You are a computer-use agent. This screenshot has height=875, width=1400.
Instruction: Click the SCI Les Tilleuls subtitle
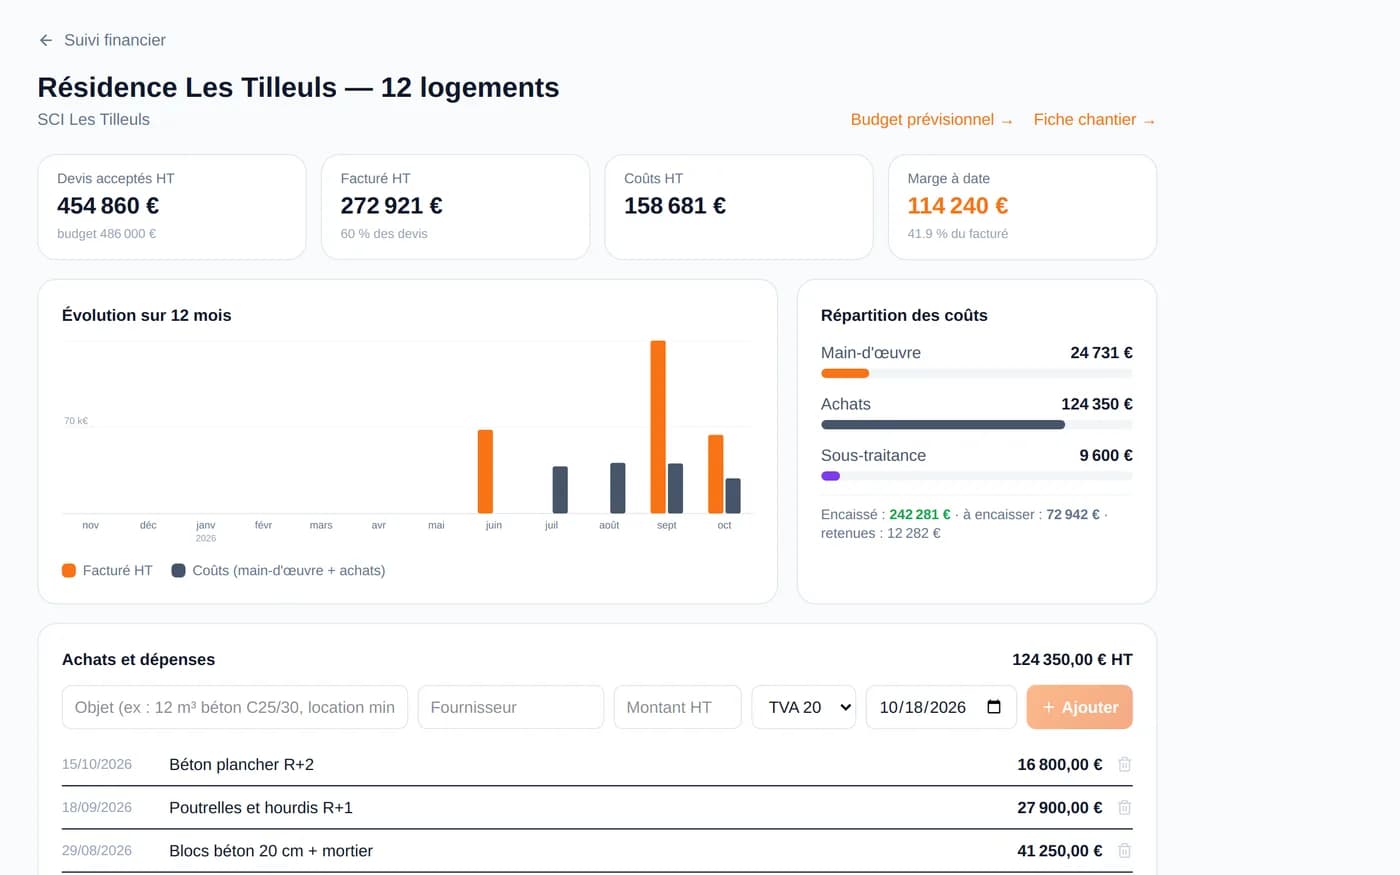point(94,120)
